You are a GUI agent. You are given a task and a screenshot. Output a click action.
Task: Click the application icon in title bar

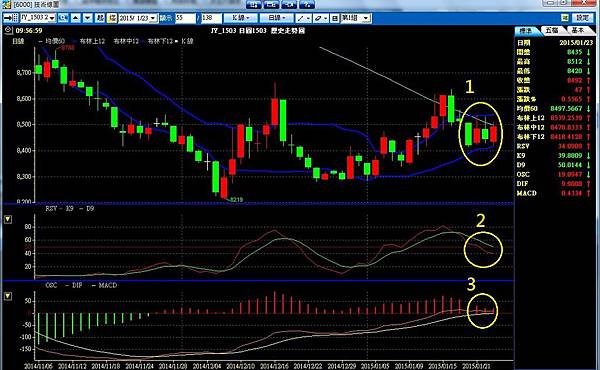pos(6,4)
